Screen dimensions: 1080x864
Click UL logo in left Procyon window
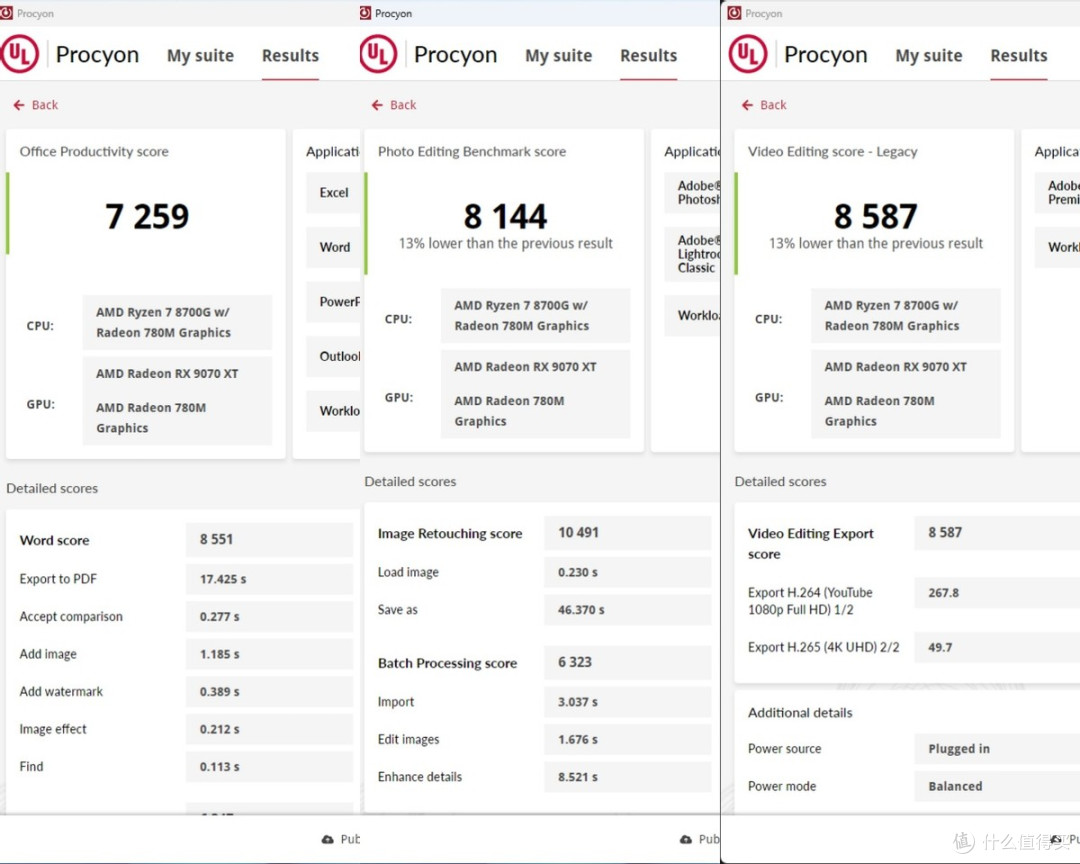19,54
